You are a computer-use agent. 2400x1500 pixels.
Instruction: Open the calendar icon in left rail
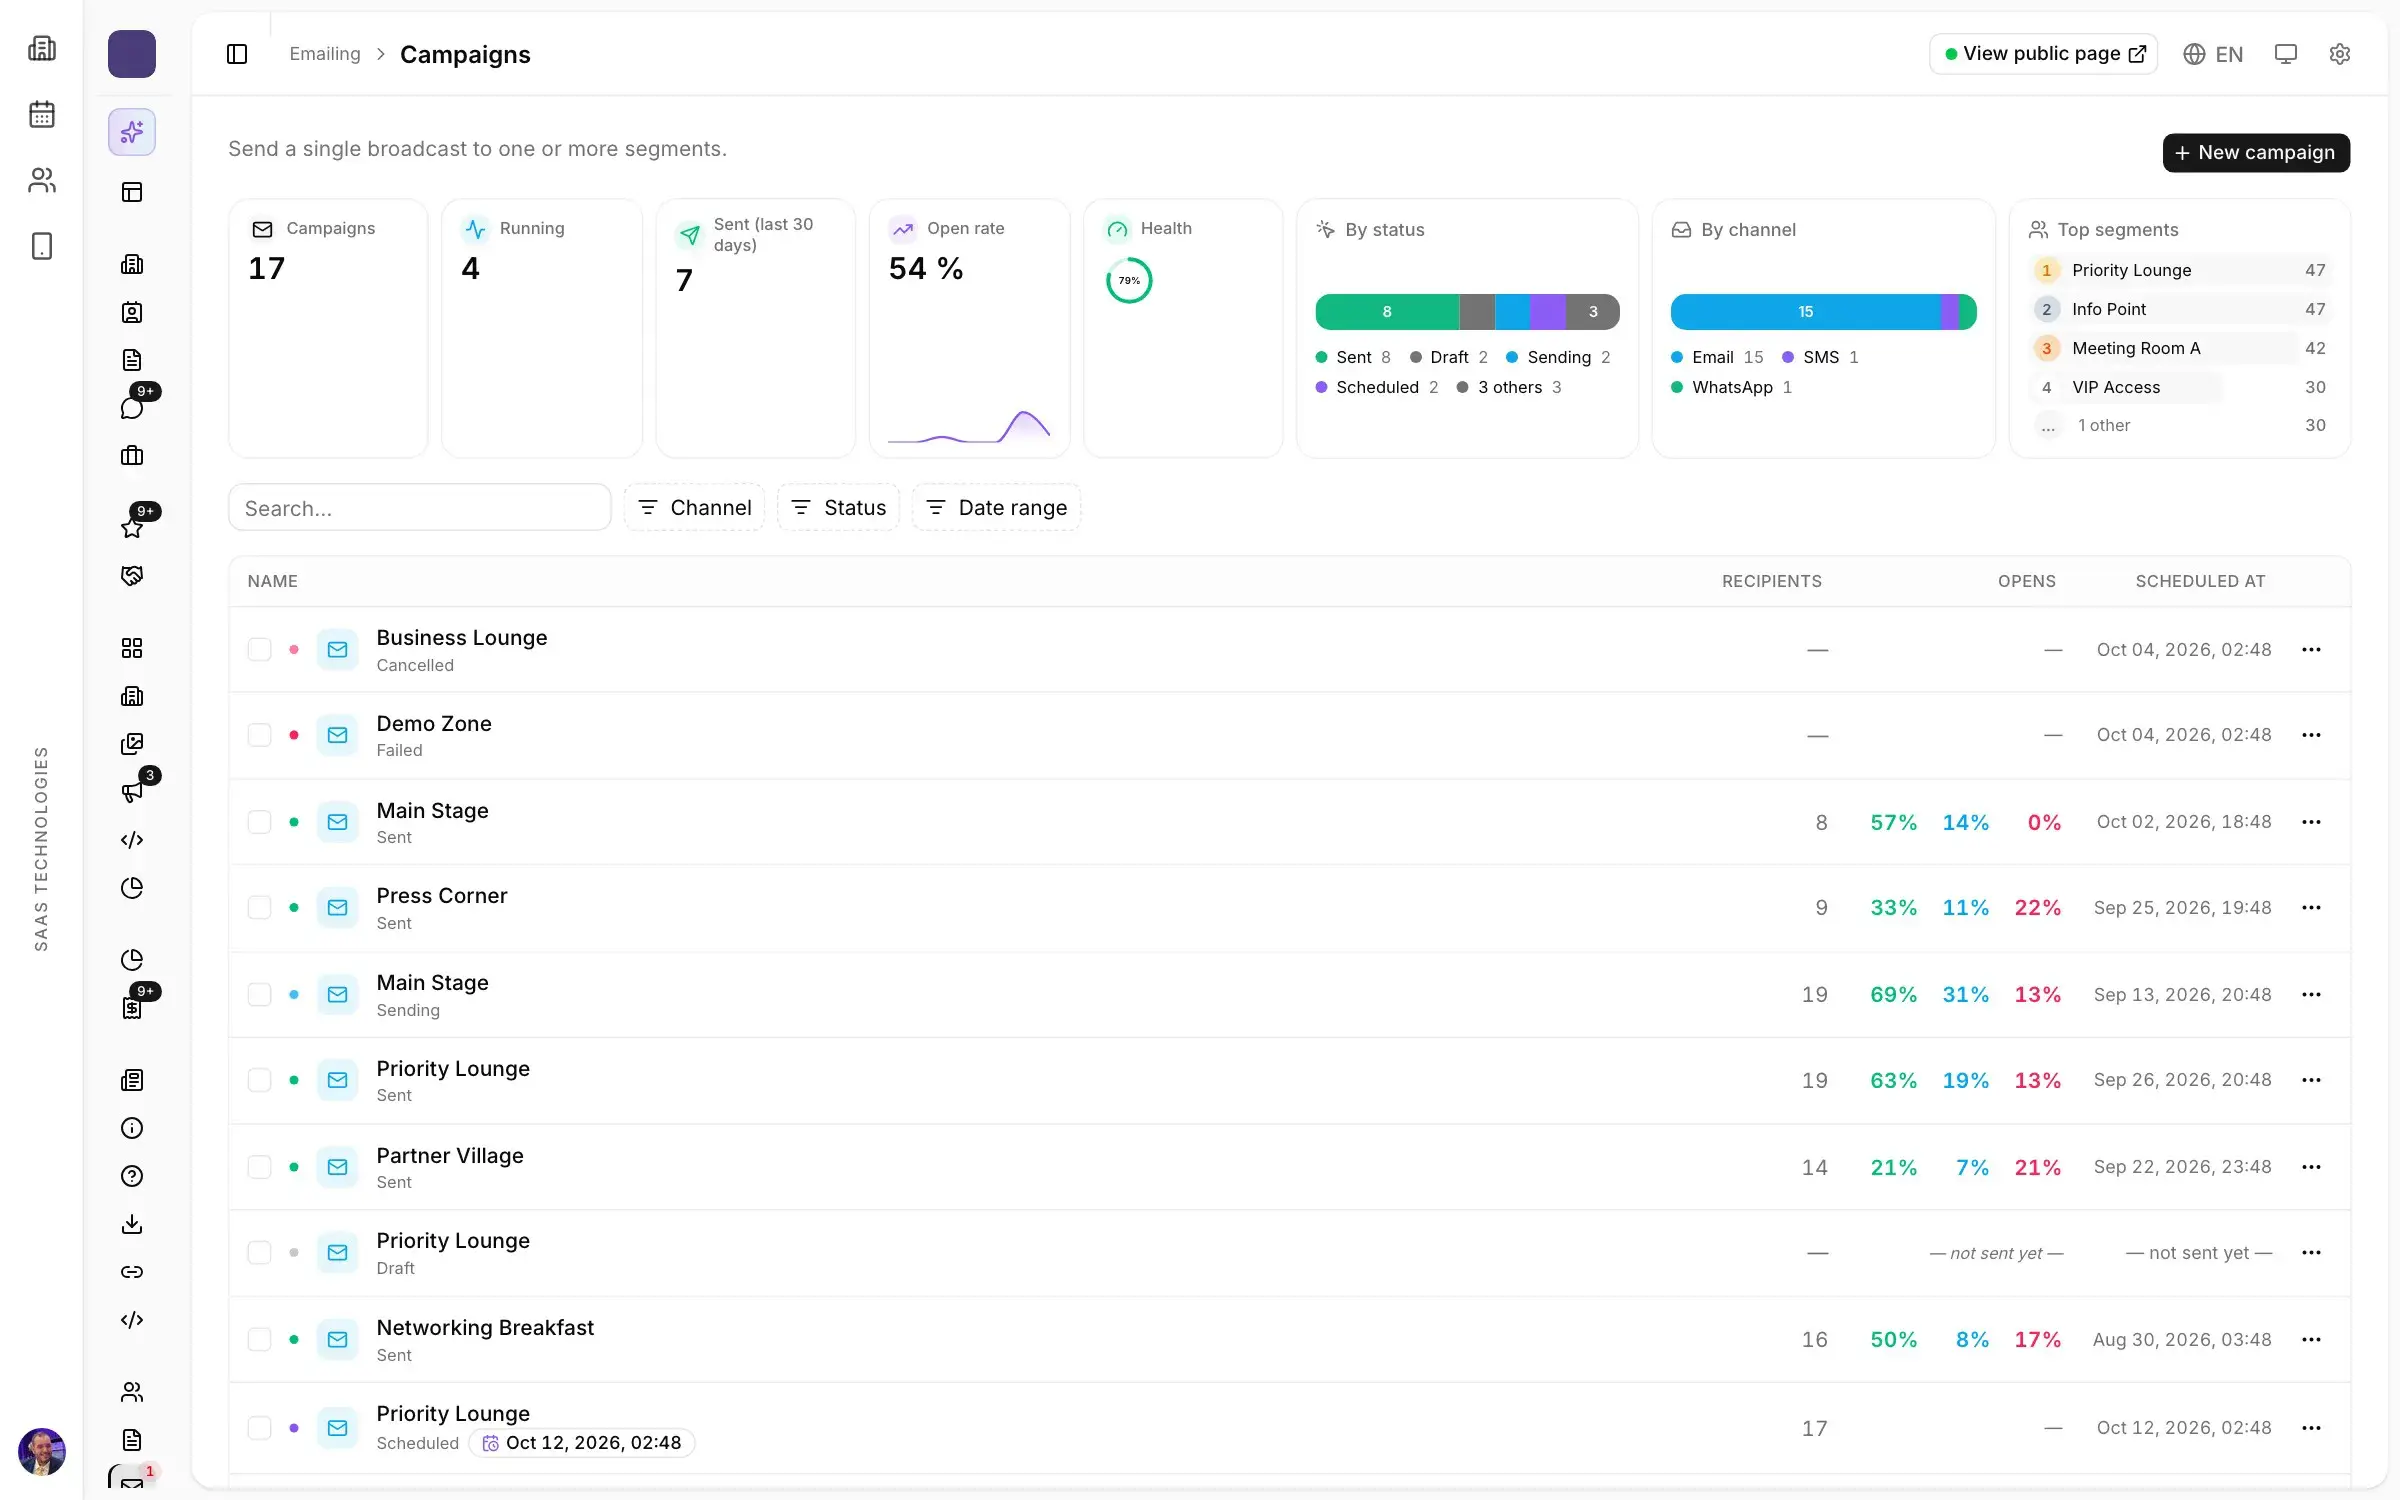point(42,114)
